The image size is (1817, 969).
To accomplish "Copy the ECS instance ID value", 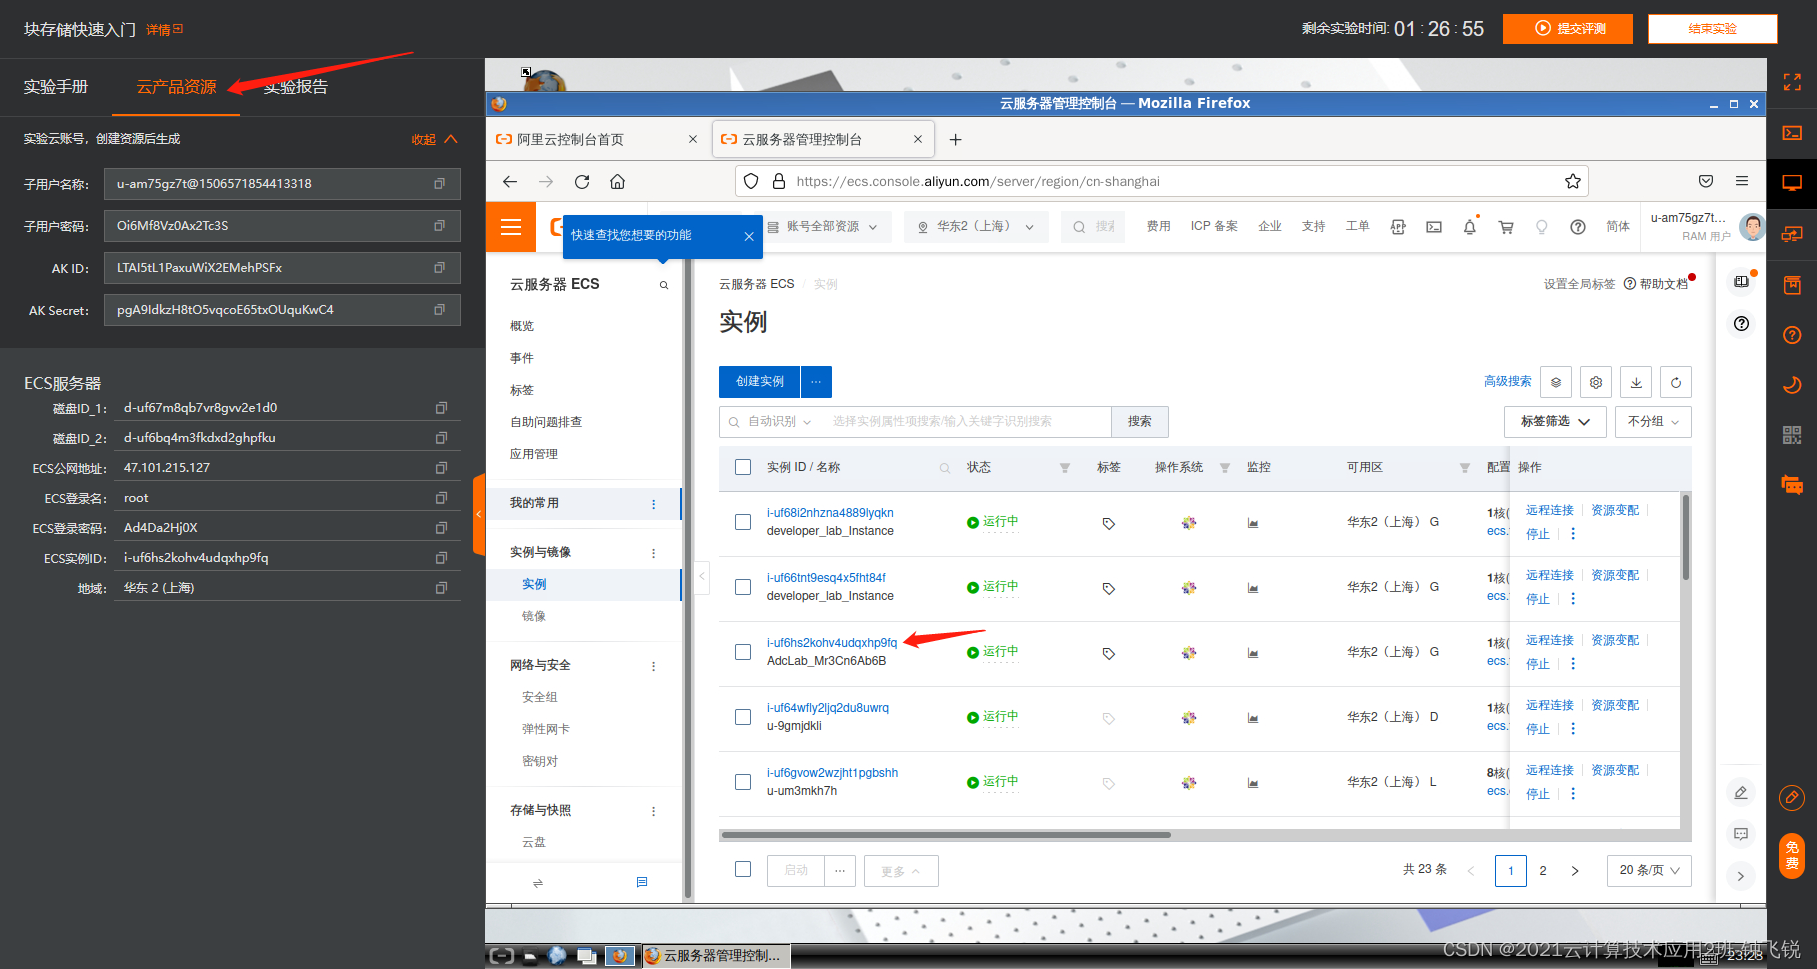I will click(441, 558).
